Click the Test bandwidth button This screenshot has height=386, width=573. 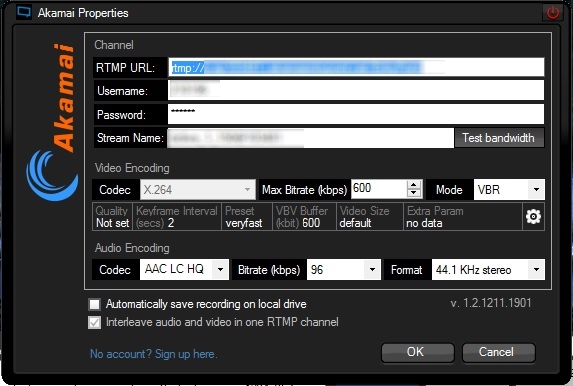coord(499,138)
